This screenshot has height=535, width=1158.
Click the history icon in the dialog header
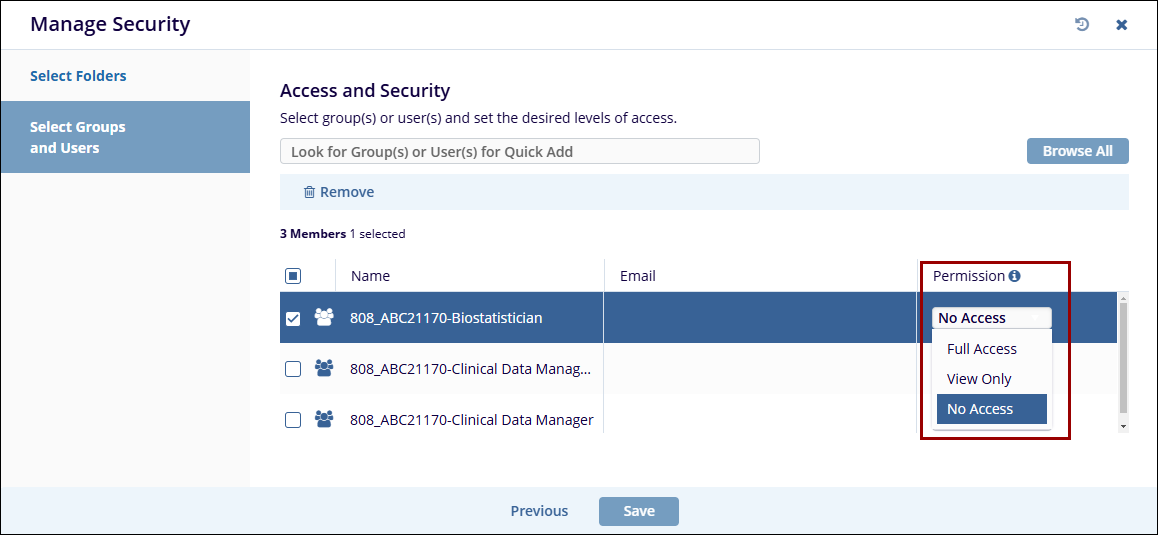point(1081,24)
